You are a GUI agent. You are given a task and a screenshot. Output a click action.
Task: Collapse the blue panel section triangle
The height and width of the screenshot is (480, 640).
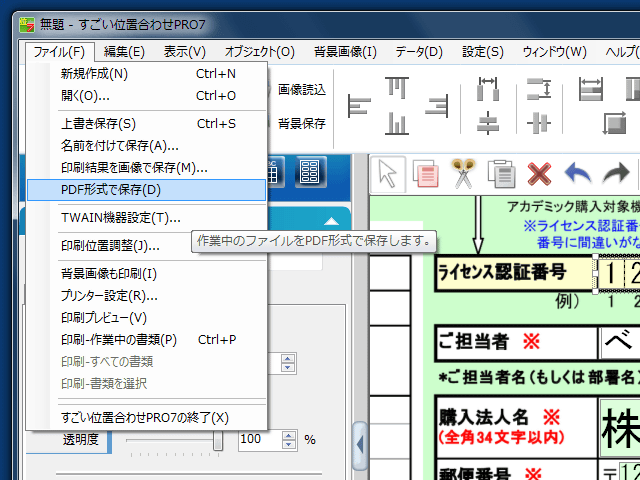coord(331,222)
